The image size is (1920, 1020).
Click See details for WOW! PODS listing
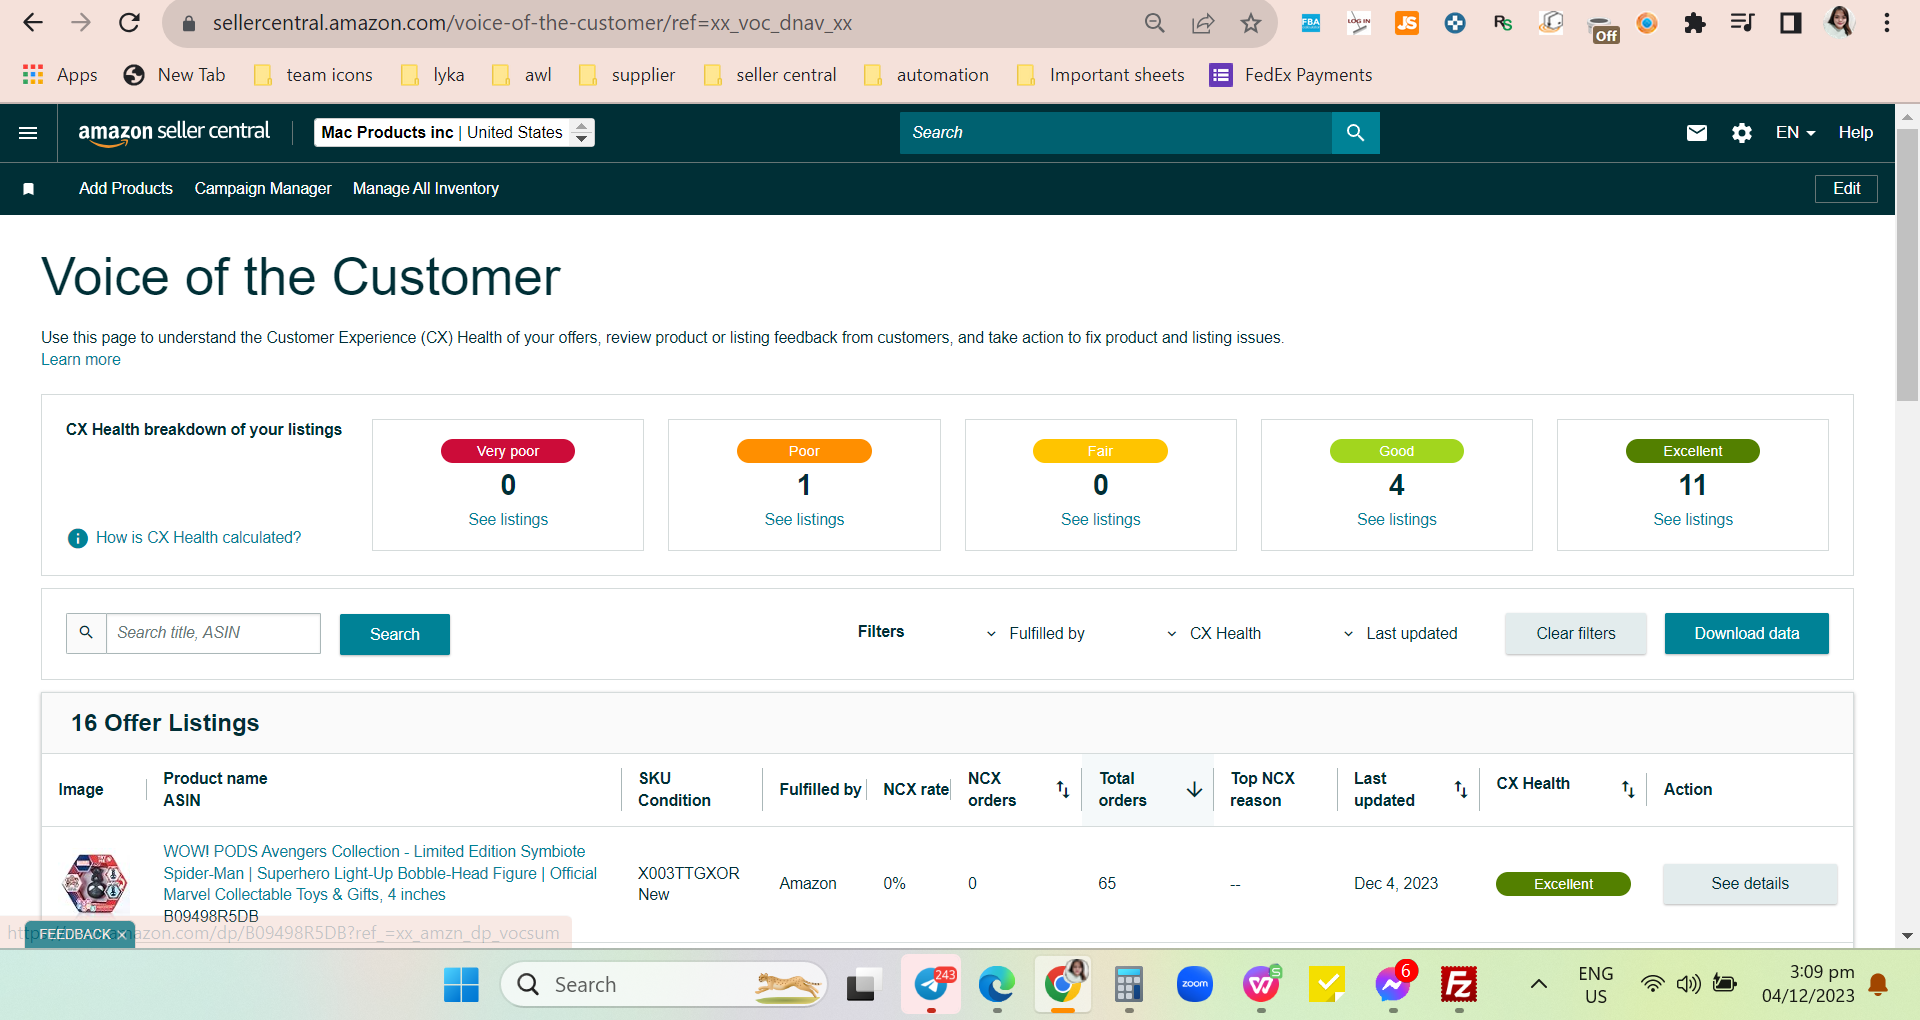[x=1750, y=884]
